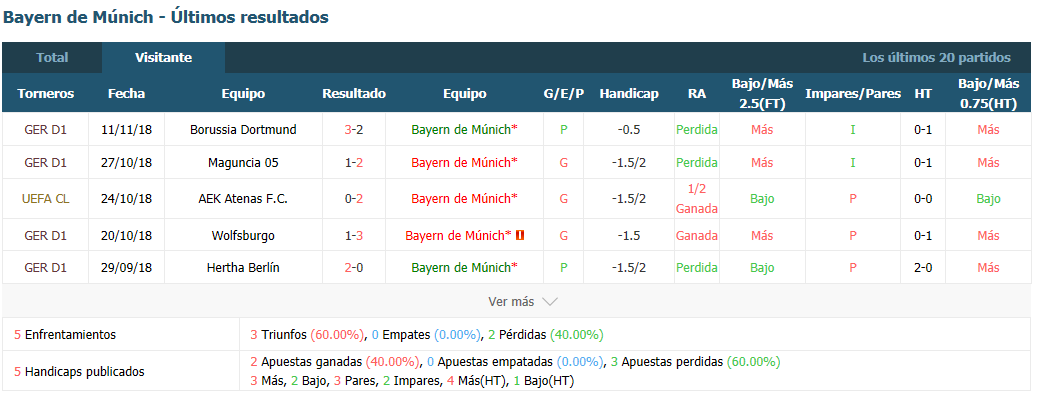Image resolution: width=1038 pixels, height=393 pixels.
Task: Click the G/E/P column header
Action: 563,93
